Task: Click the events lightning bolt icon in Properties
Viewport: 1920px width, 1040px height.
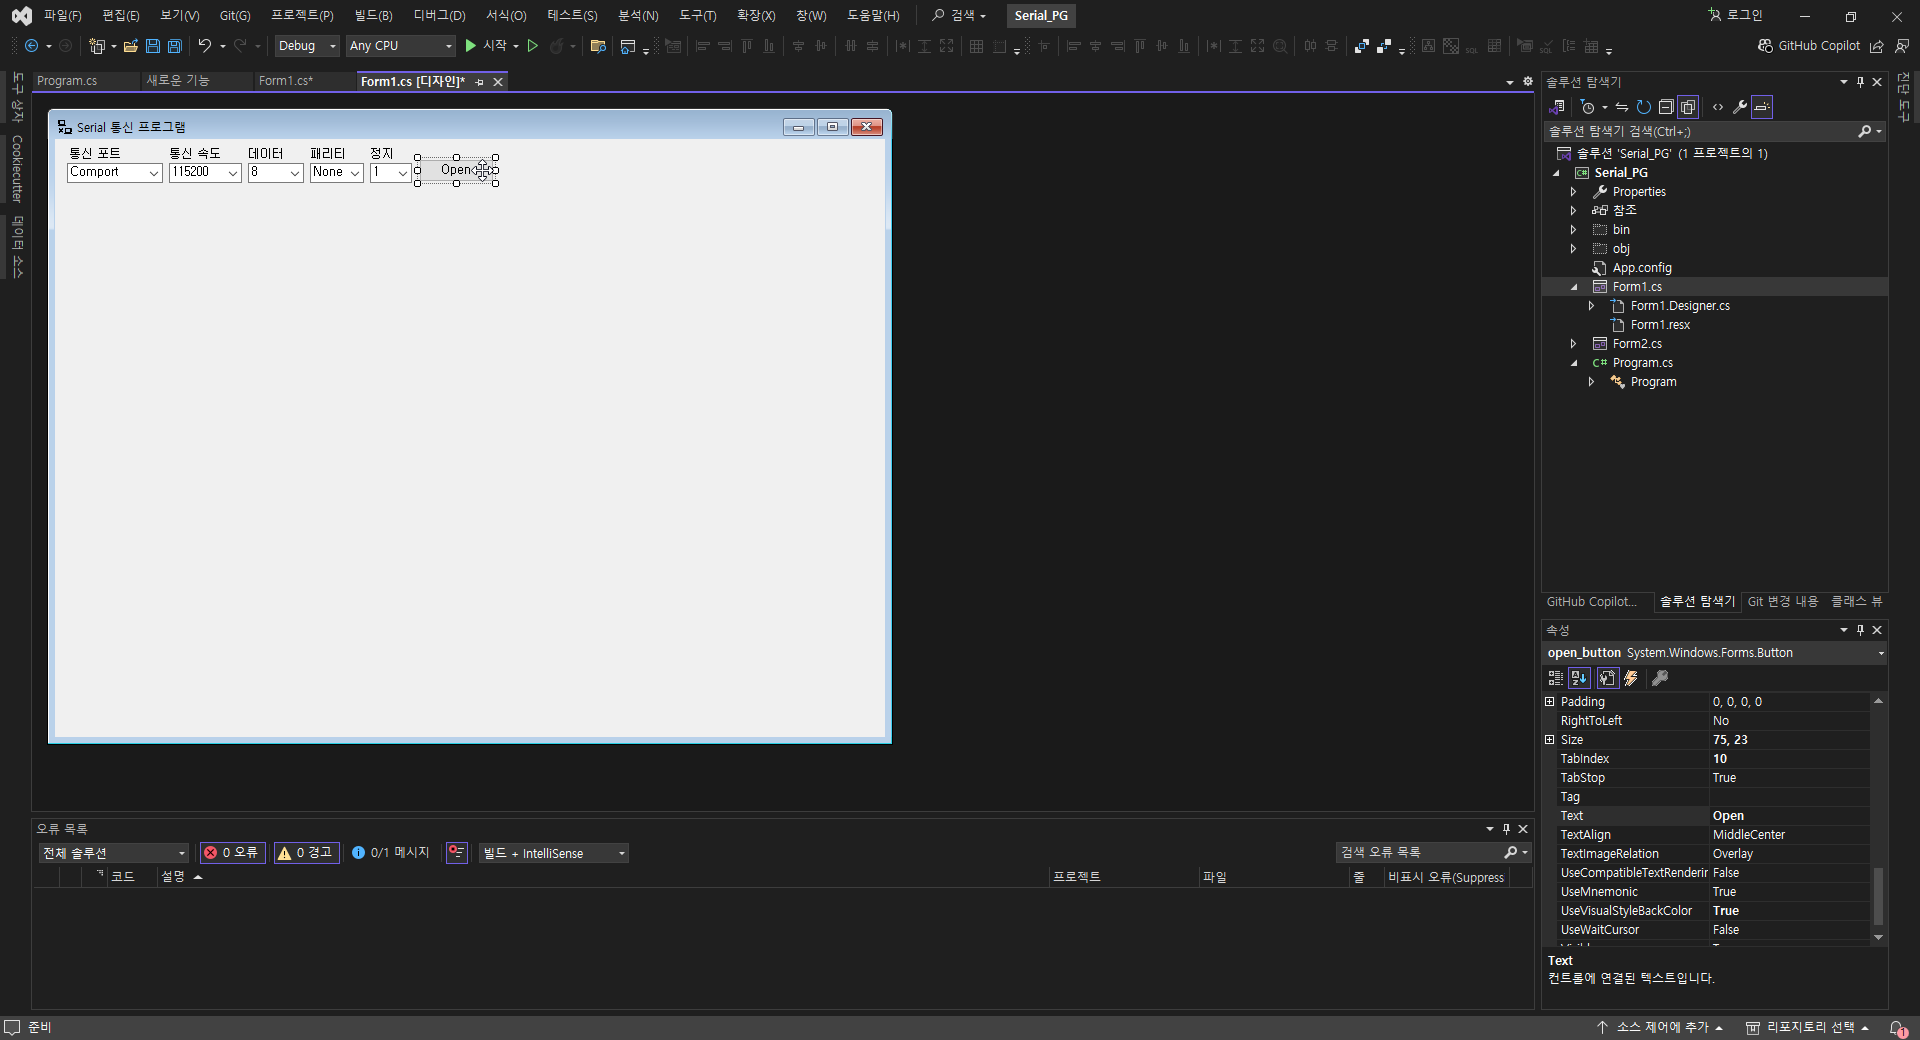Action: pos(1631,678)
